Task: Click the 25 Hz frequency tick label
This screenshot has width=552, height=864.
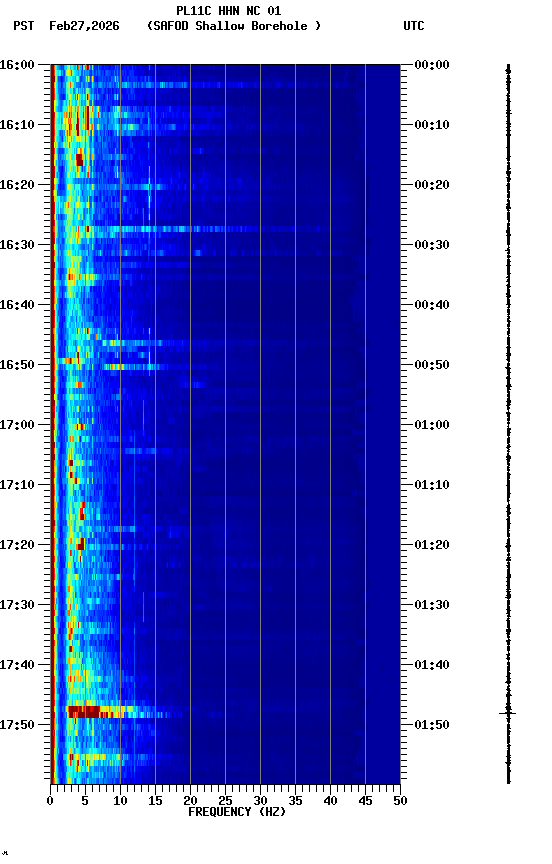Action: (x=225, y=801)
